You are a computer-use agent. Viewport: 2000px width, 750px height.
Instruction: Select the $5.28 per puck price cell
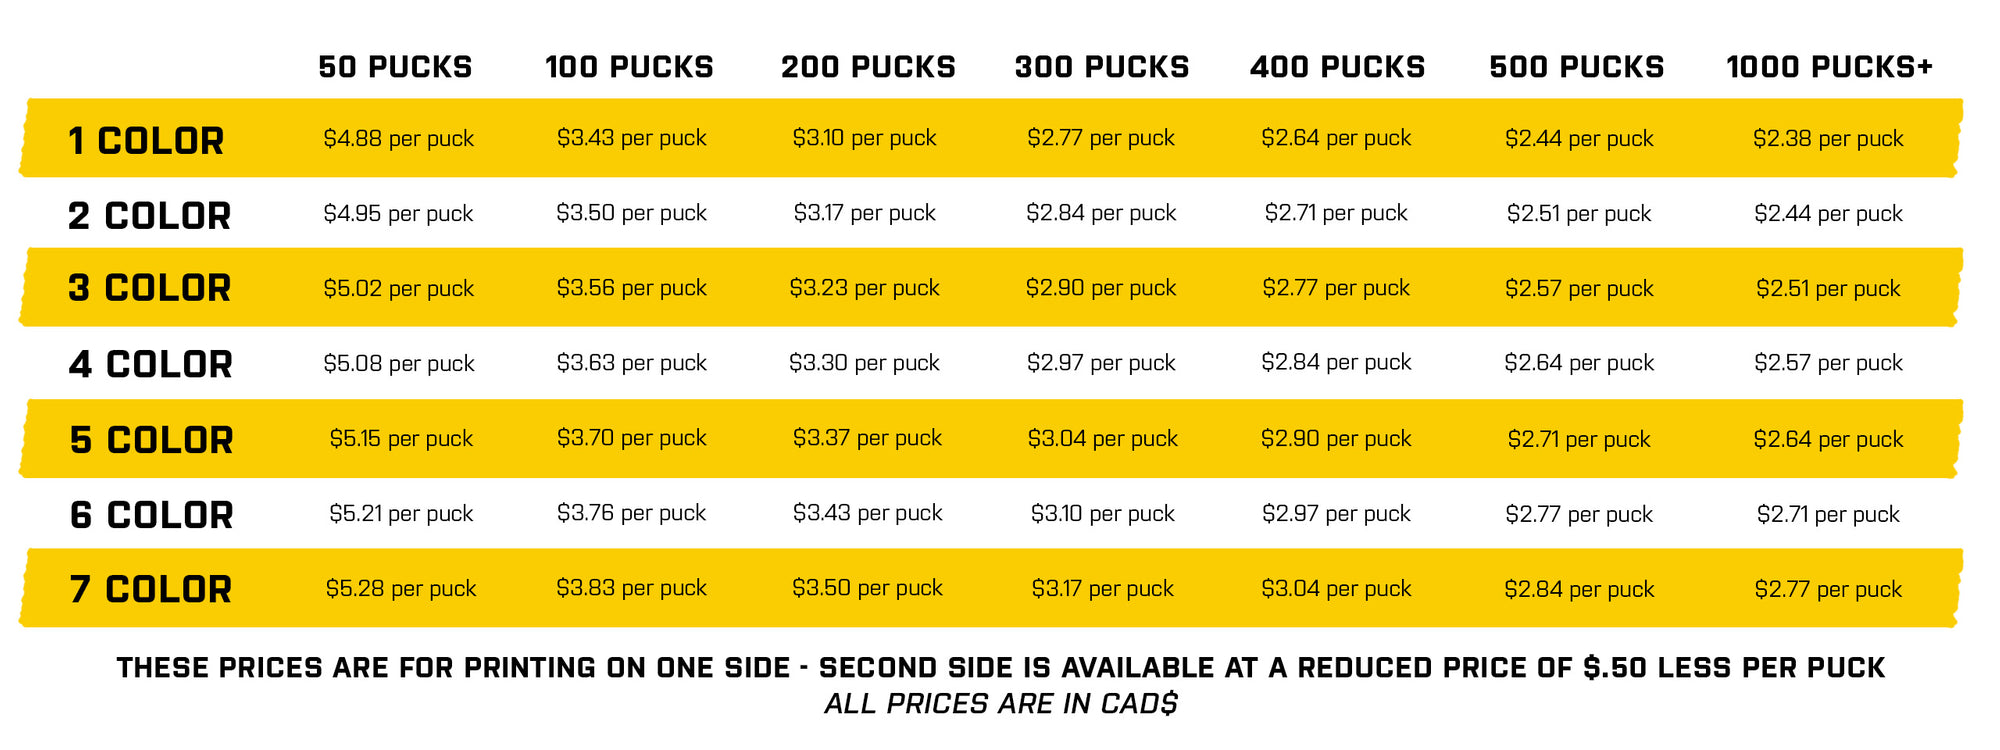tap(400, 589)
